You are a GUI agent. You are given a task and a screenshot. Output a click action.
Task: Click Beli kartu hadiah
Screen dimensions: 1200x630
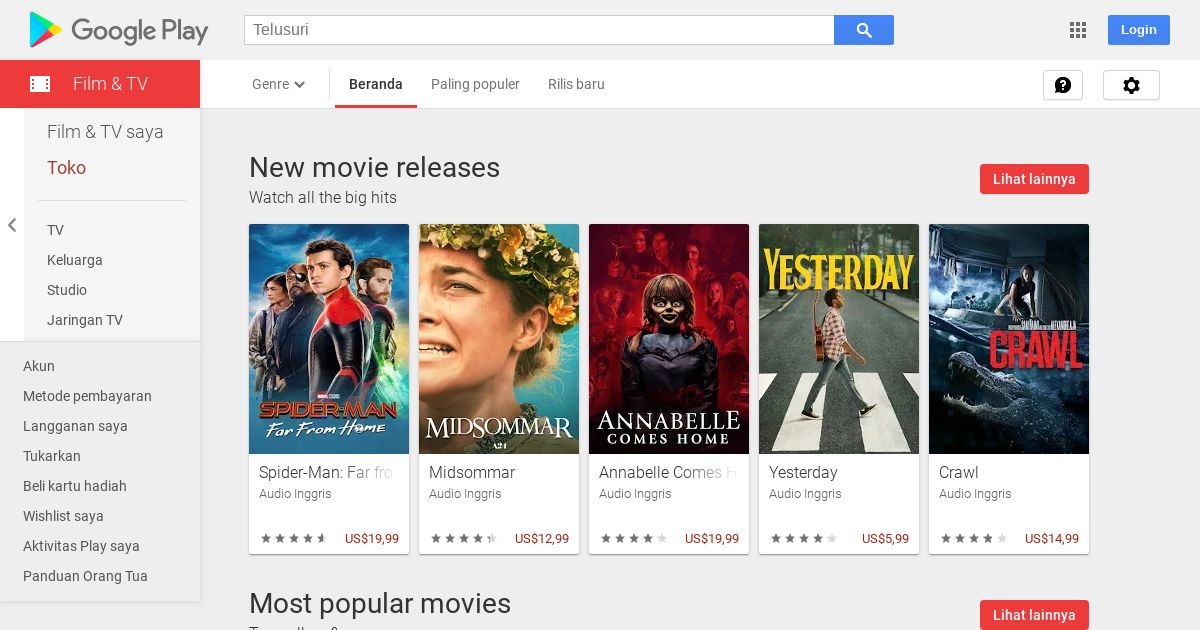tap(75, 486)
